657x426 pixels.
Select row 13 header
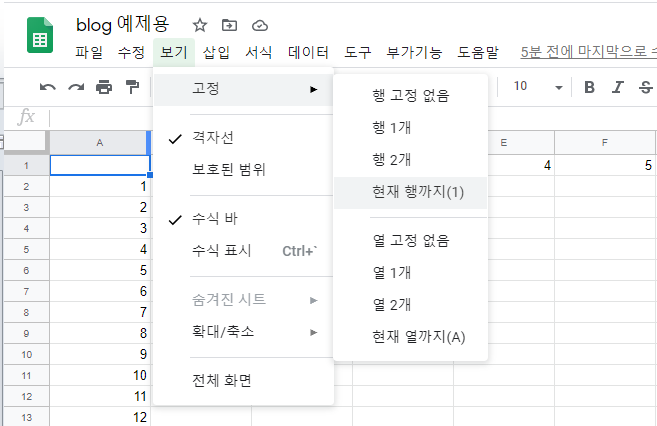pos(26,417)
